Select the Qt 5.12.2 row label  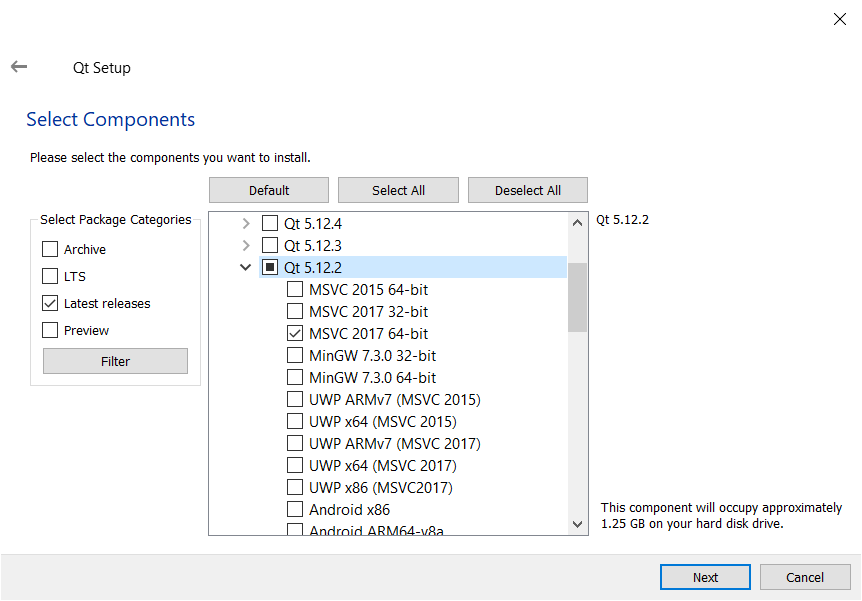coord(313,268)
